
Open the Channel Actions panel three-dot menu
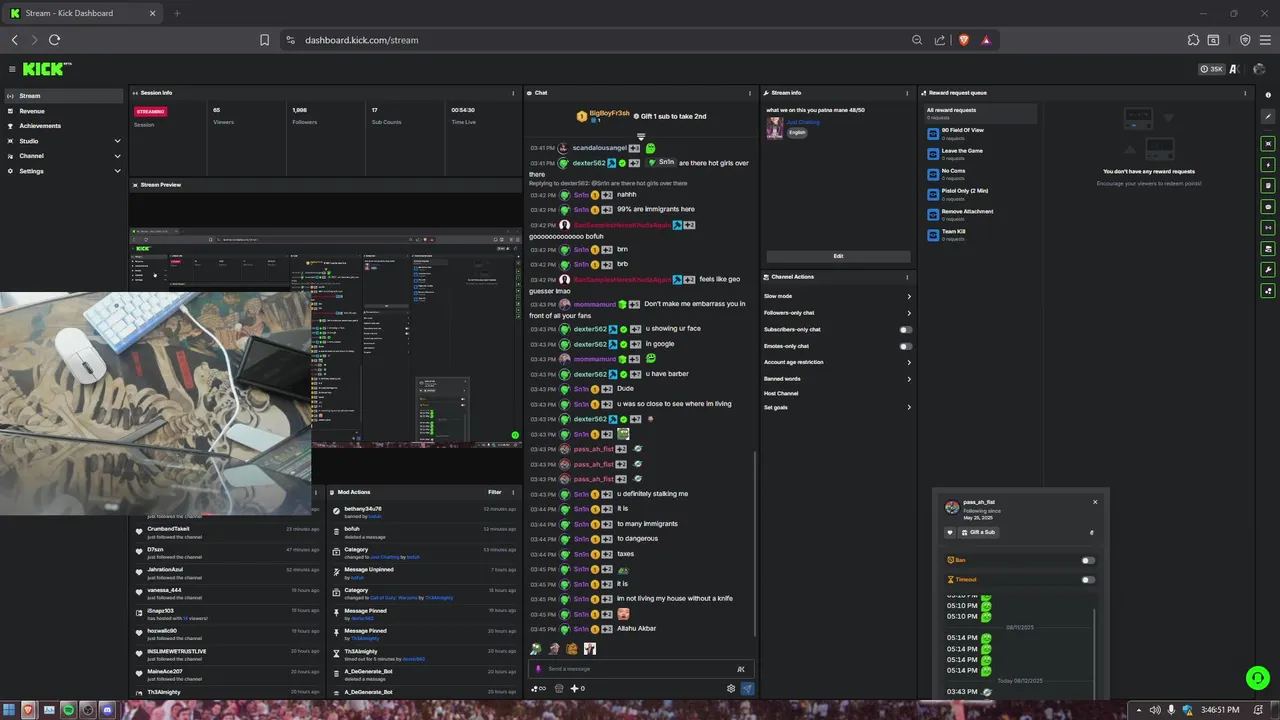(x=907, y=277)
